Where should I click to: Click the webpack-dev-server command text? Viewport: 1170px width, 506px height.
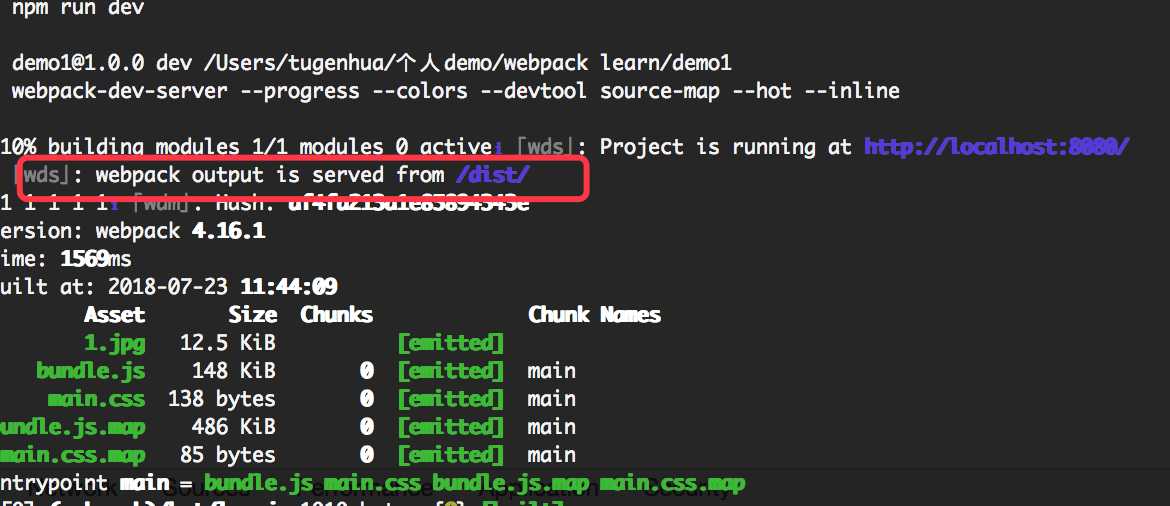tap(185, 91)
